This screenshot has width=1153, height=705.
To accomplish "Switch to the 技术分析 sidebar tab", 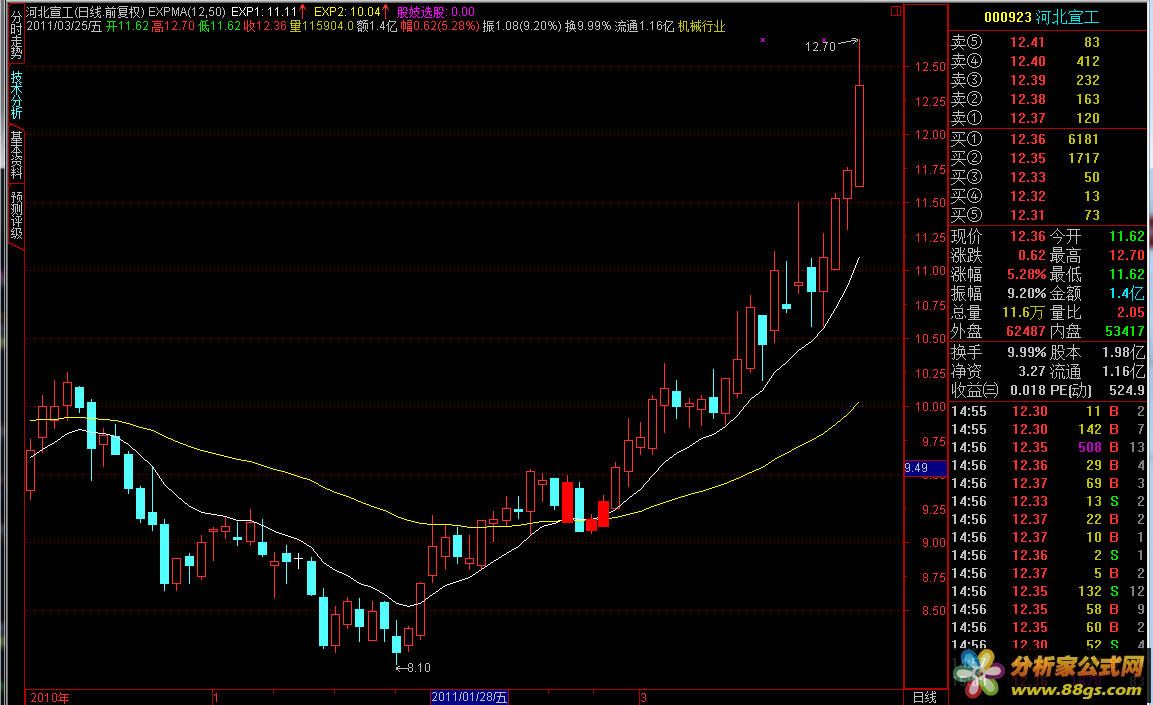I will click(x=16, y=96).
